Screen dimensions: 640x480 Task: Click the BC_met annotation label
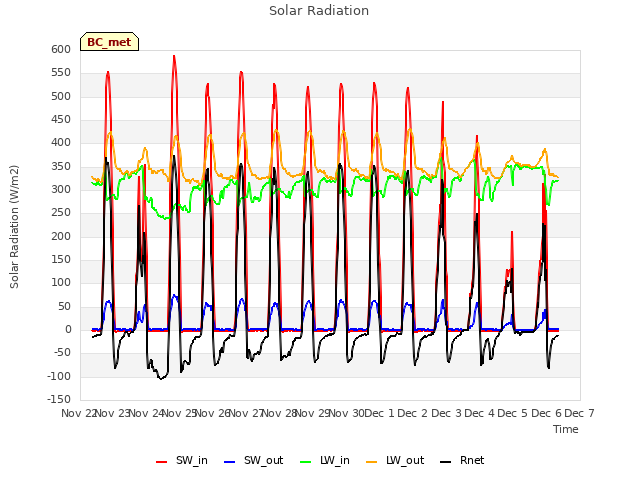pyautogui.click(x=109, y=42)
